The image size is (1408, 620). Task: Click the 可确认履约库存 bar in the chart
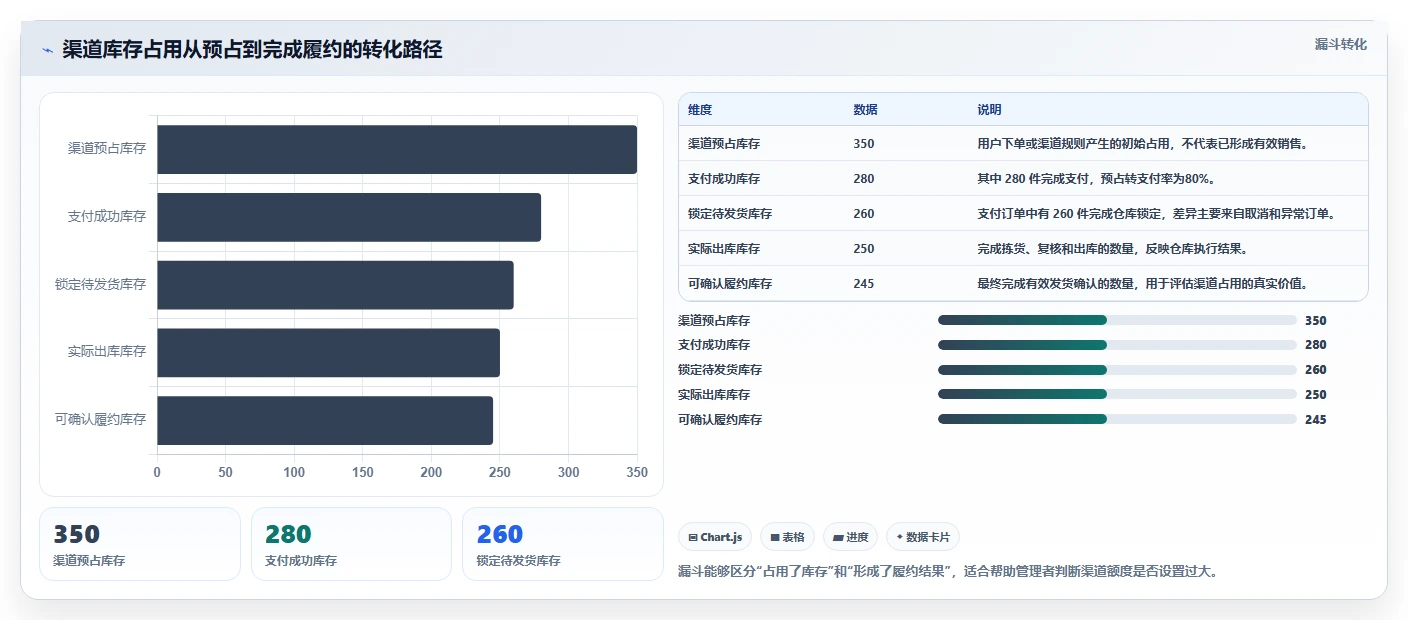click(325, 420)
